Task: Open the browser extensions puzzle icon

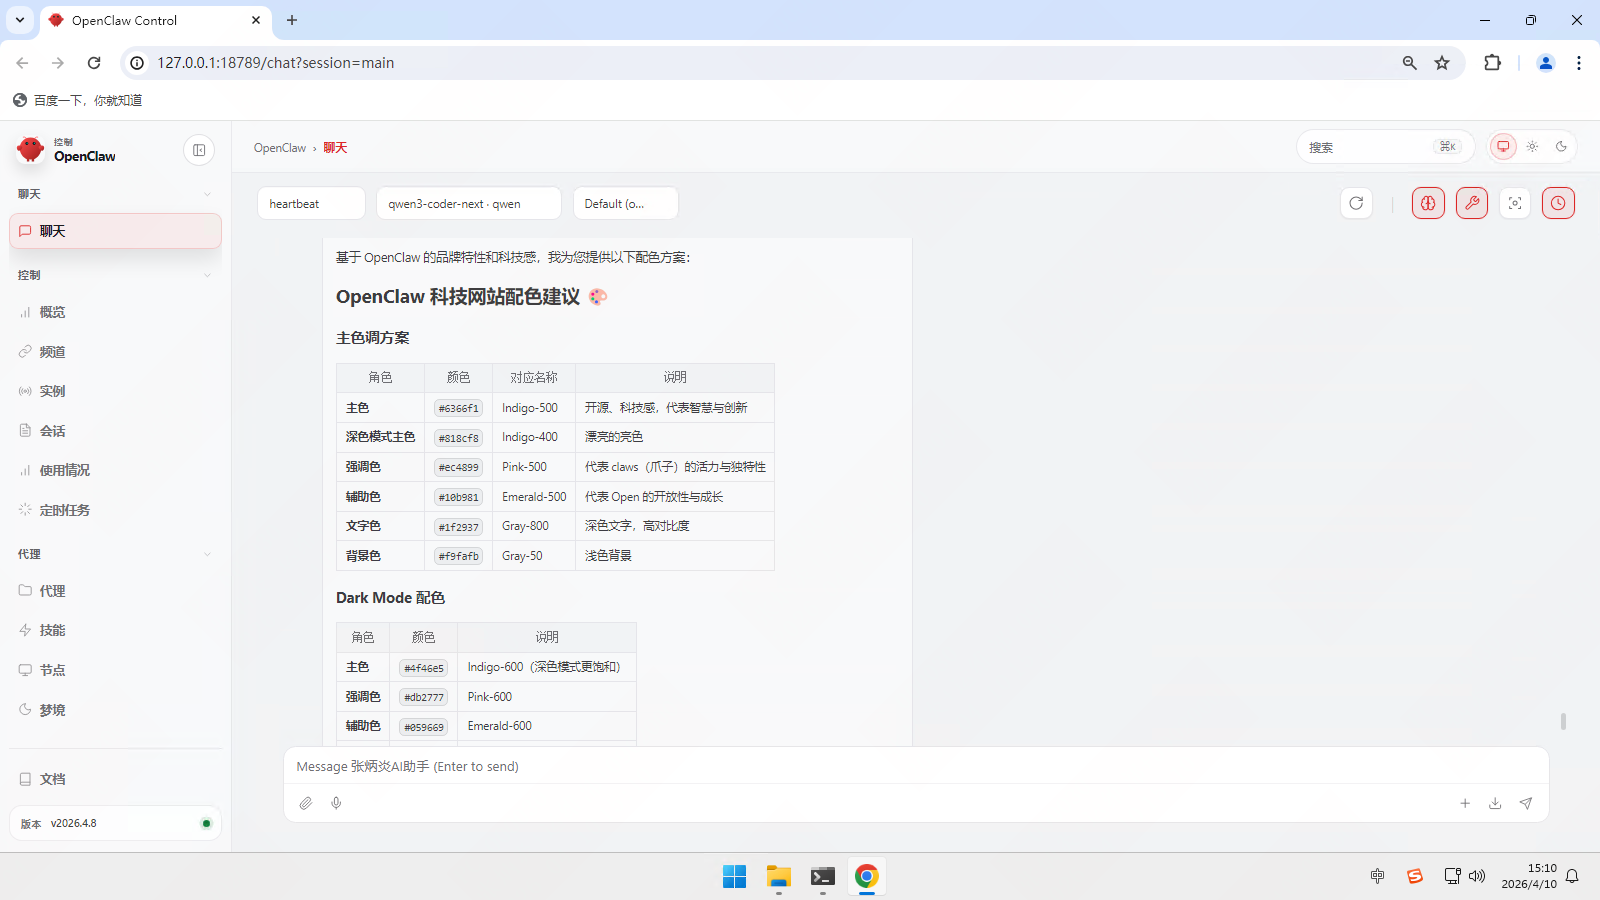Action: point(1492,63)
